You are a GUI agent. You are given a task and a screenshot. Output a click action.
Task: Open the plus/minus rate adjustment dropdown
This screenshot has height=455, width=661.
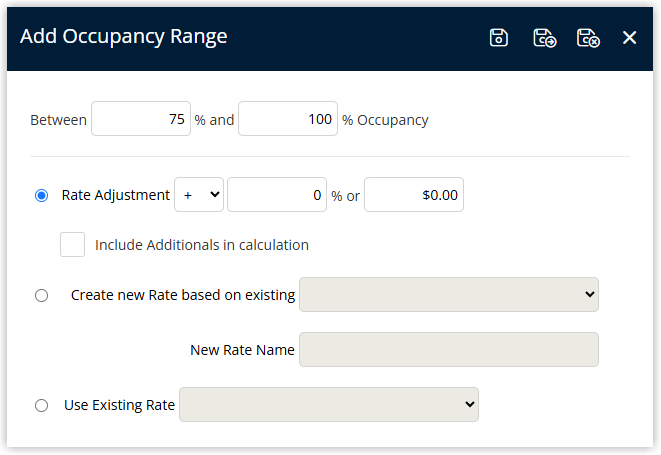point(199,195)
